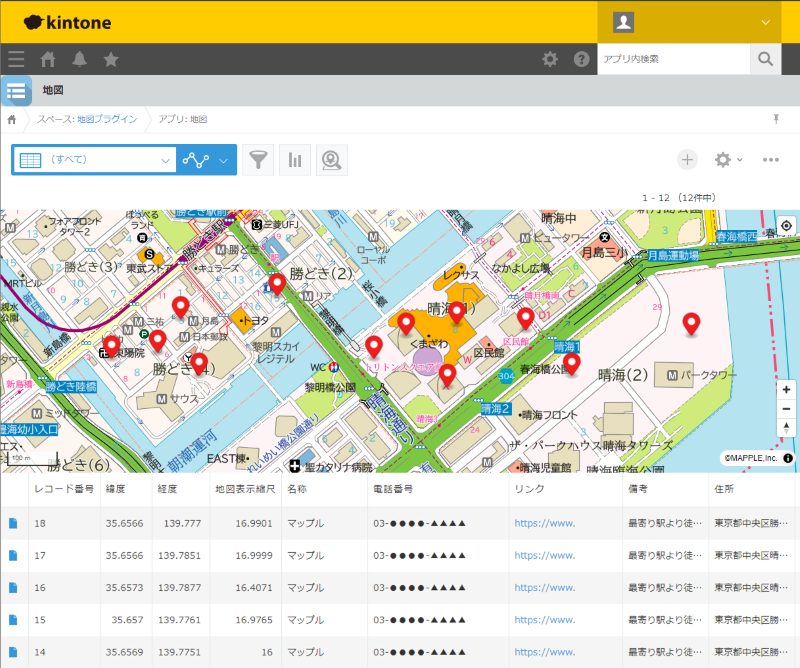Open the notifications bell icon
Viewport: 800px width, 668px height.
(x=79, y=60)
